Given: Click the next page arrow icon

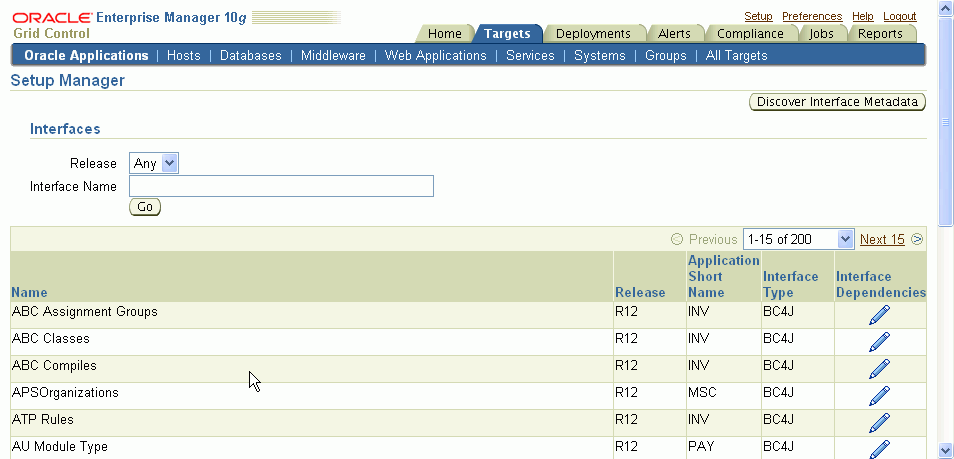Looking at the screenshot, I should pyautogui.click(x=917, y=239).
